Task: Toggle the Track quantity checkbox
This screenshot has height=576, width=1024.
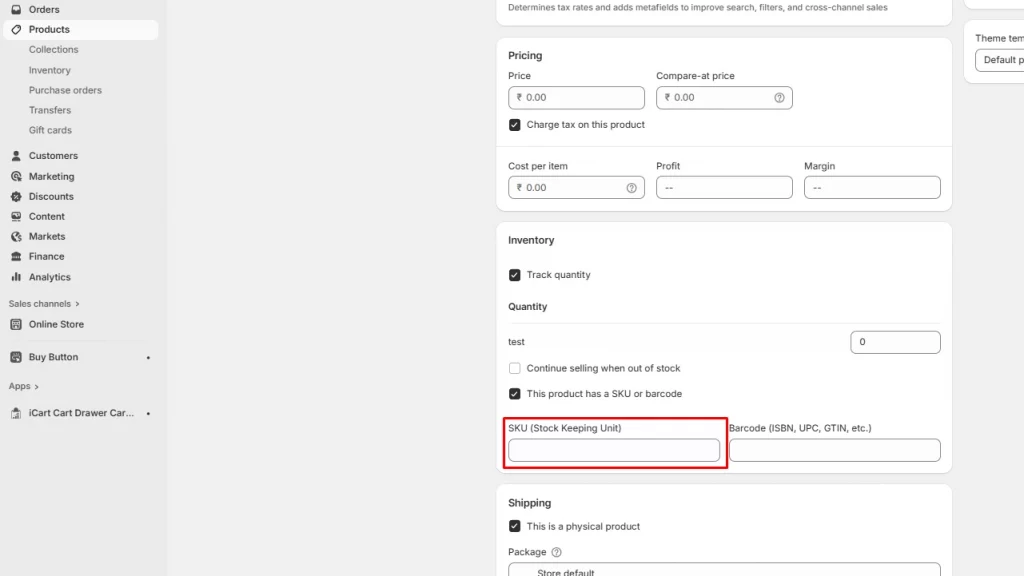Action: coord(515,275)
